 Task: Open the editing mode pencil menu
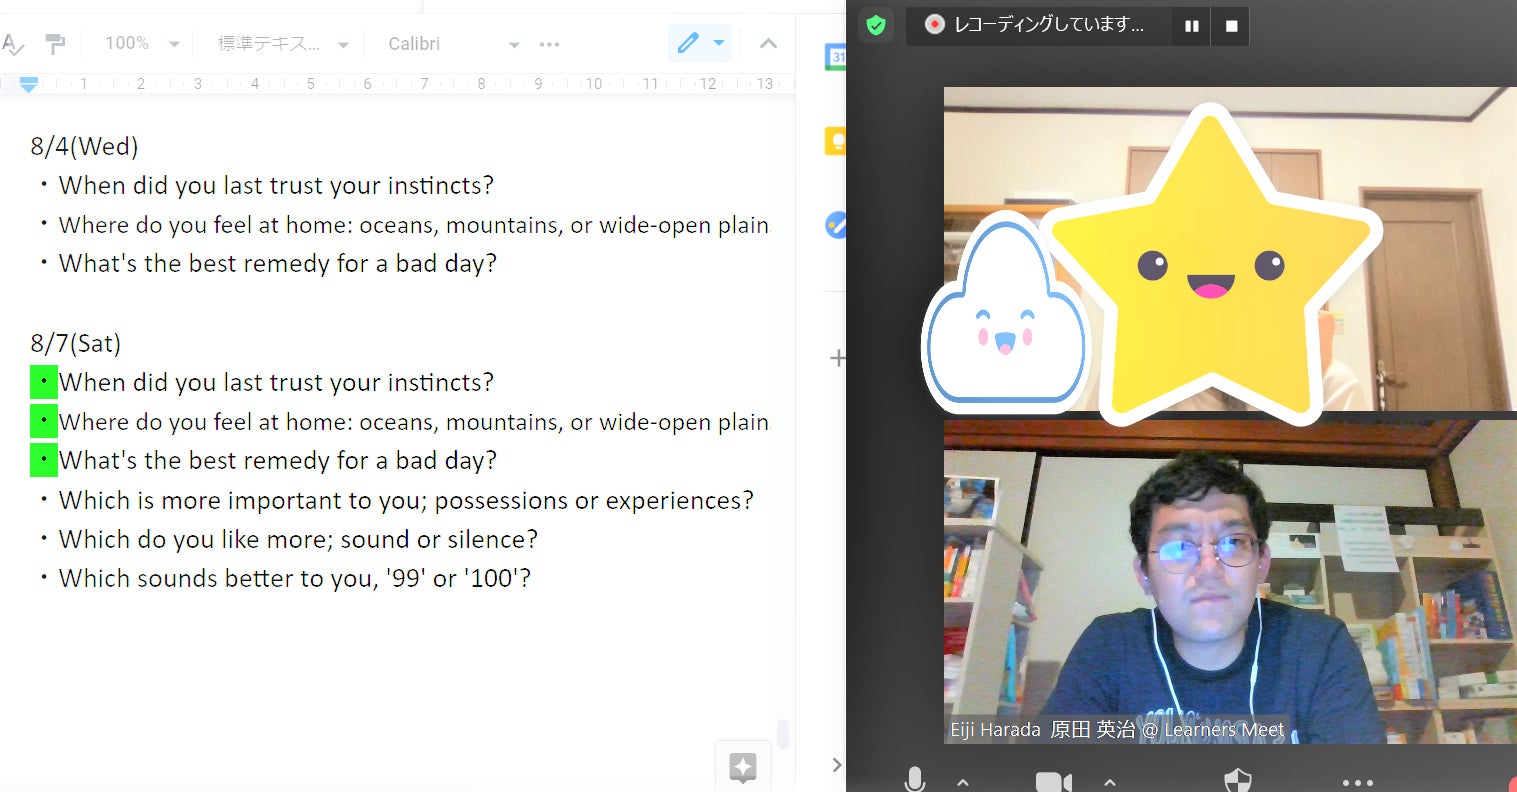[699, 43]
